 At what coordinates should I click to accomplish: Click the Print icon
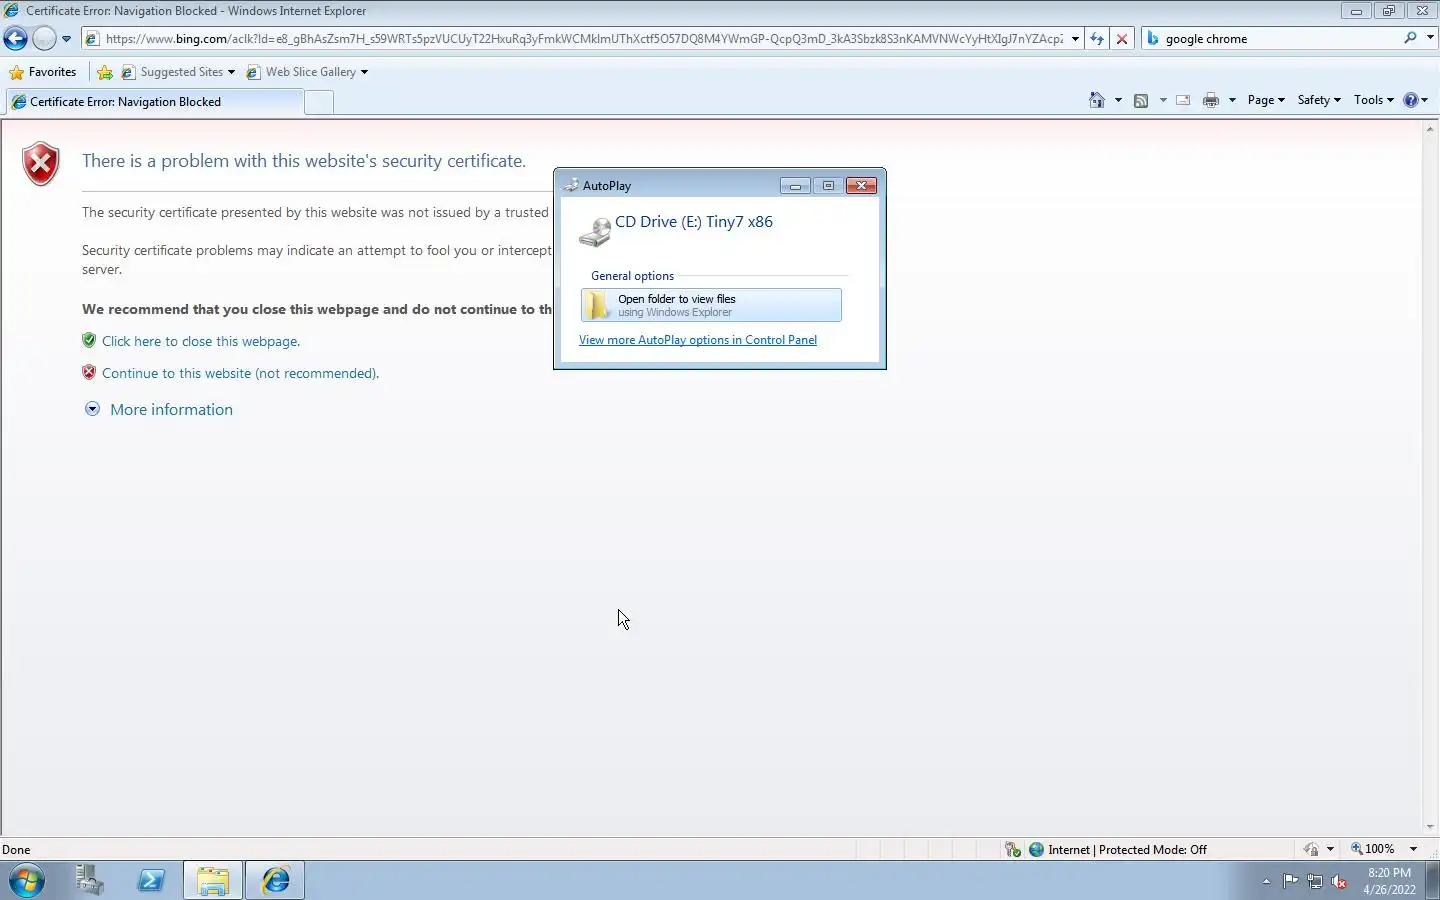pos(1211,100)
